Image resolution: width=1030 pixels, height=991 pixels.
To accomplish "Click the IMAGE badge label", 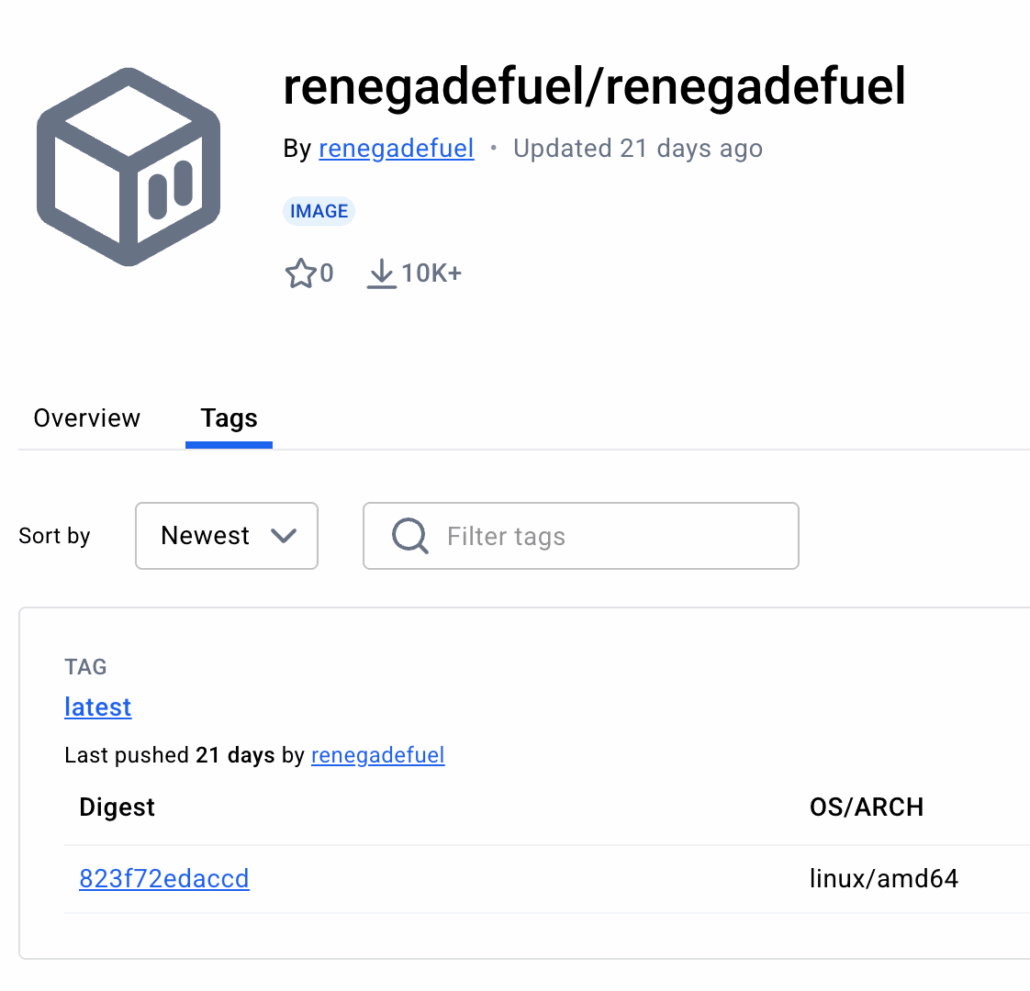I will 319,211.
